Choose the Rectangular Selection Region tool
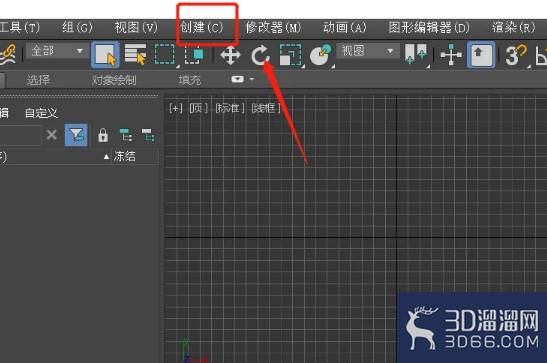 pyautogui.click(x=165, y=55)
